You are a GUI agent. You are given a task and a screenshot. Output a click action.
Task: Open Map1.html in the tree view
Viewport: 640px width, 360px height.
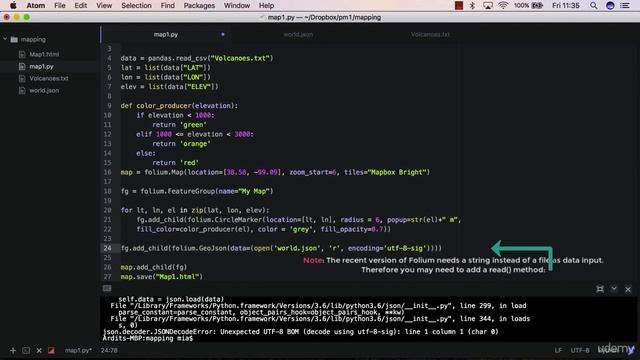44,54
